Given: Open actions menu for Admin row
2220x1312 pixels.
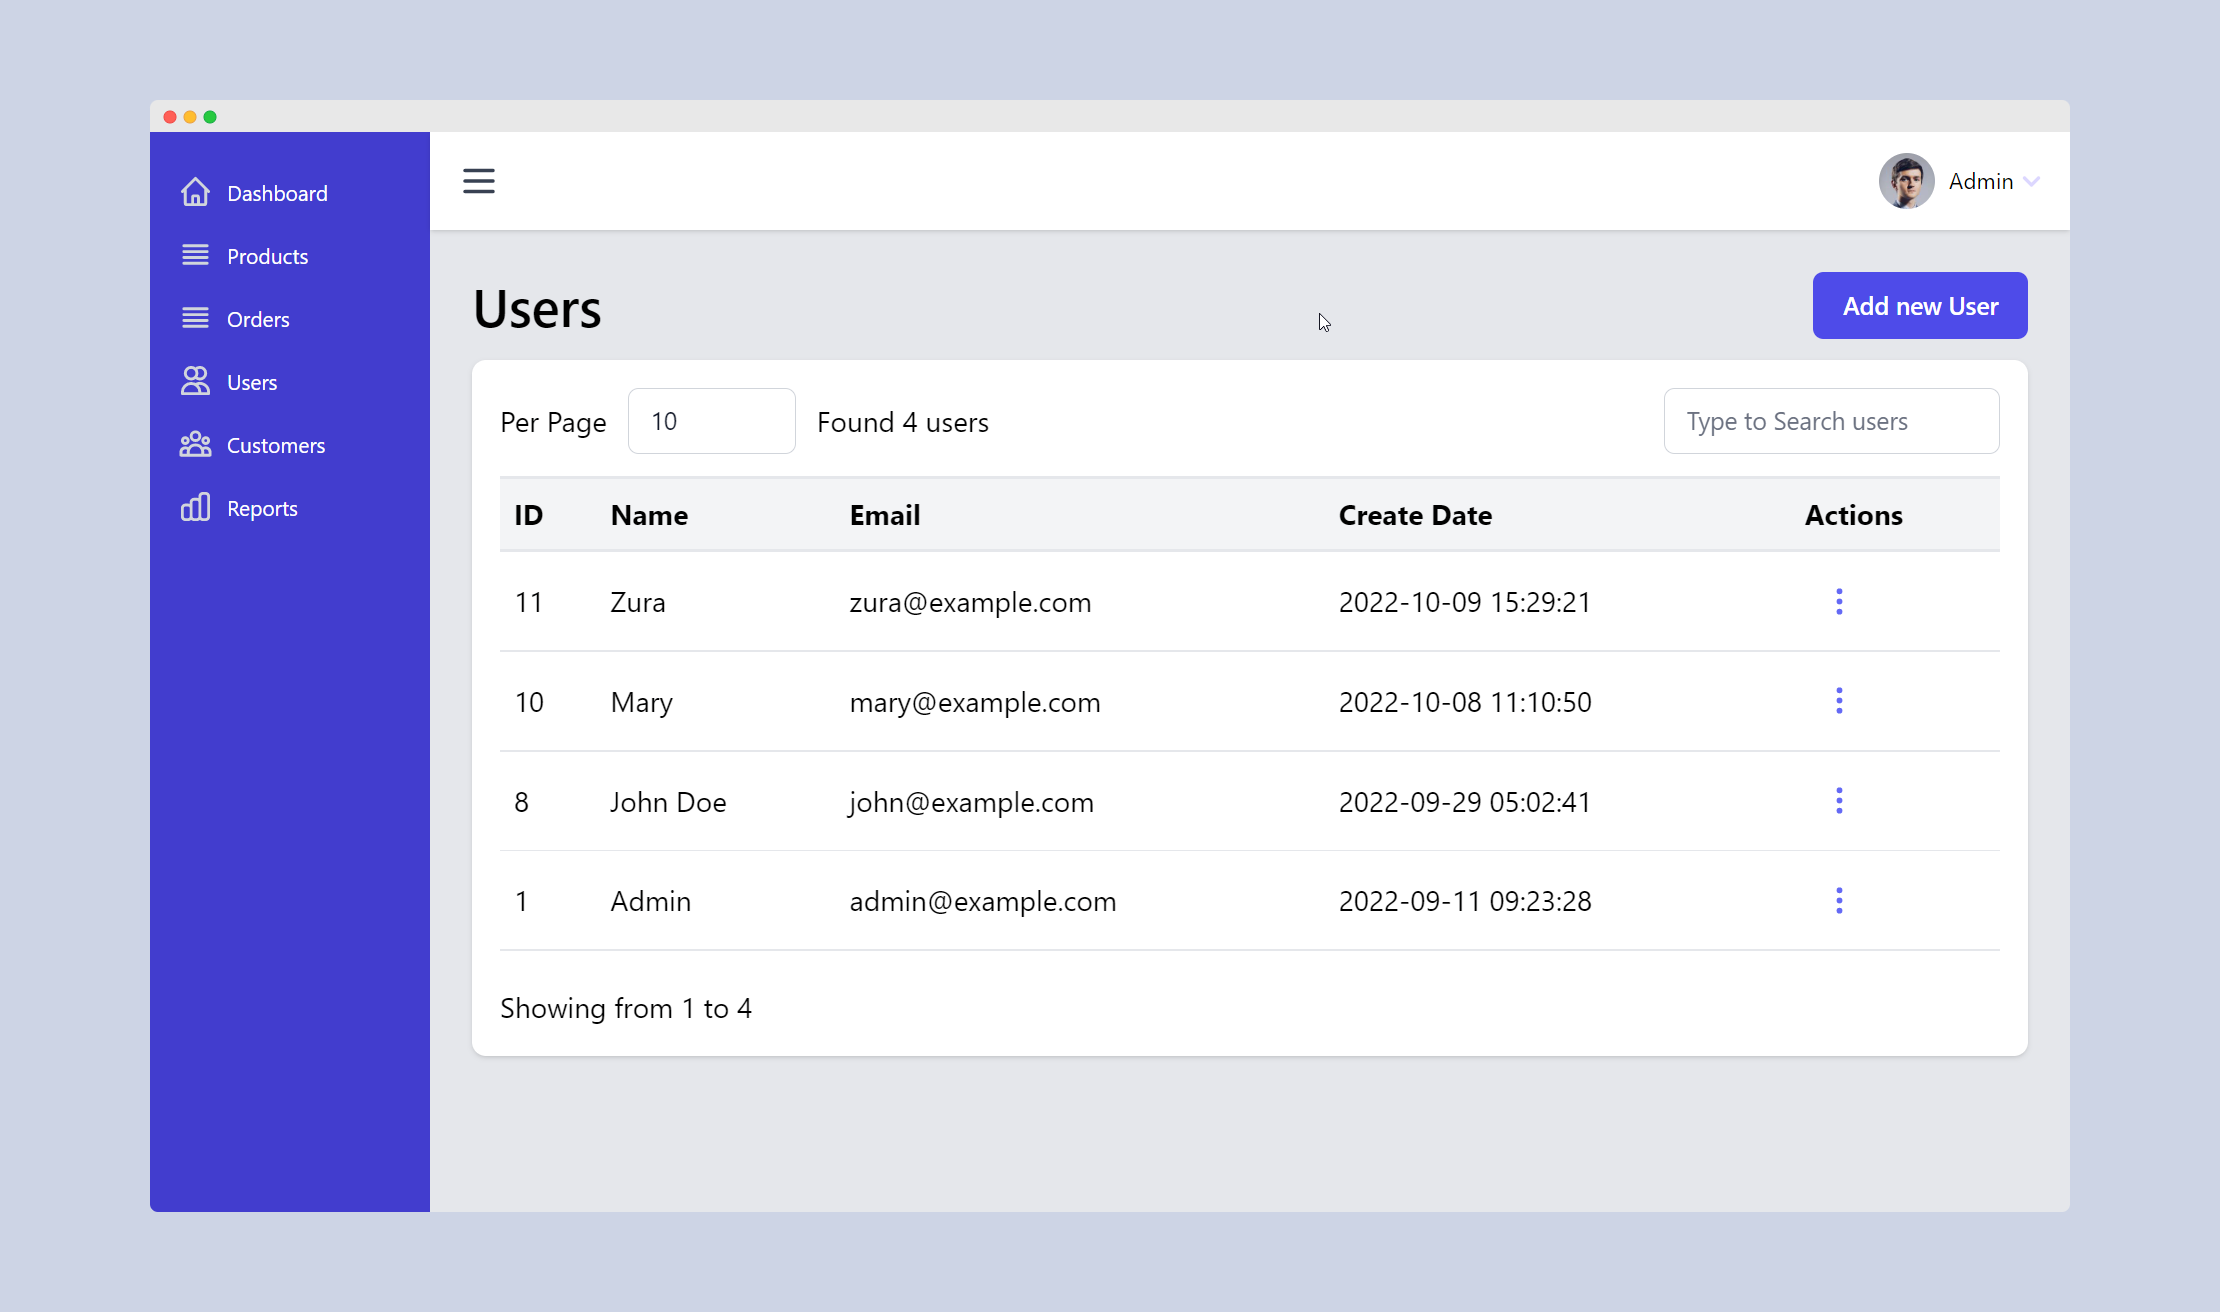Looking at the screenshot, I should coord(1839,901).
